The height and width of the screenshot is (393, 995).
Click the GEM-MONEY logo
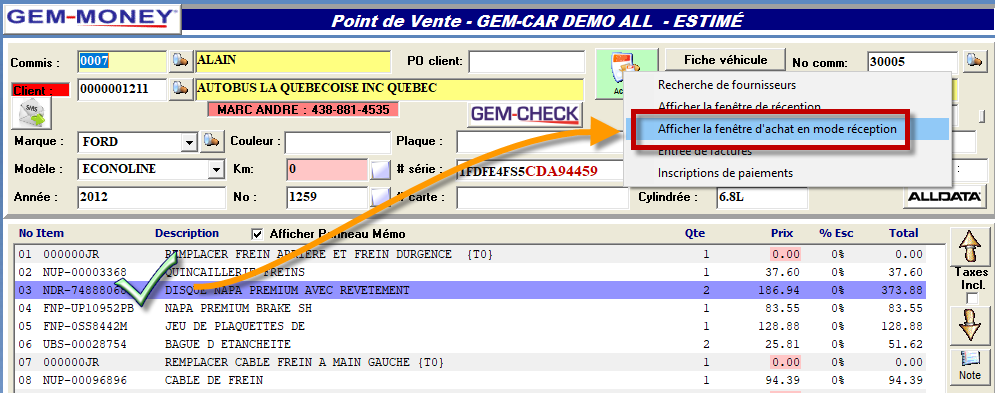(93, 18)
